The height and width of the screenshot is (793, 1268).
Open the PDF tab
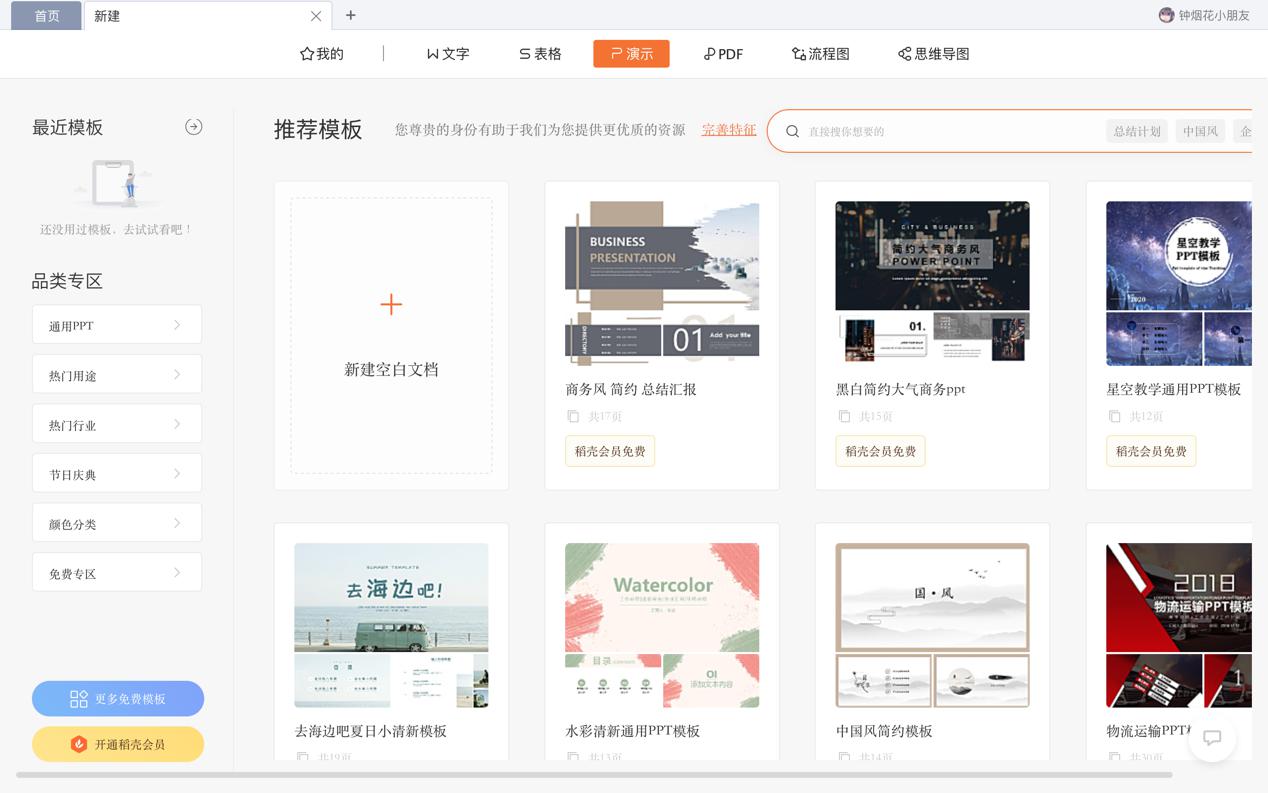pos(723,54)
